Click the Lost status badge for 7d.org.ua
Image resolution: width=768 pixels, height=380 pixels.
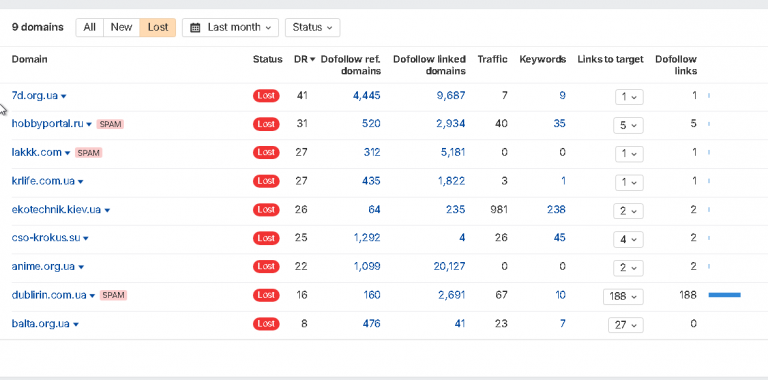tap(266, 95)
